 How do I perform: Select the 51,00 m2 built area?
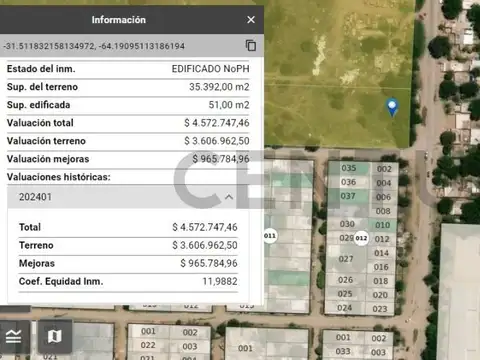[x=229, y=105]
